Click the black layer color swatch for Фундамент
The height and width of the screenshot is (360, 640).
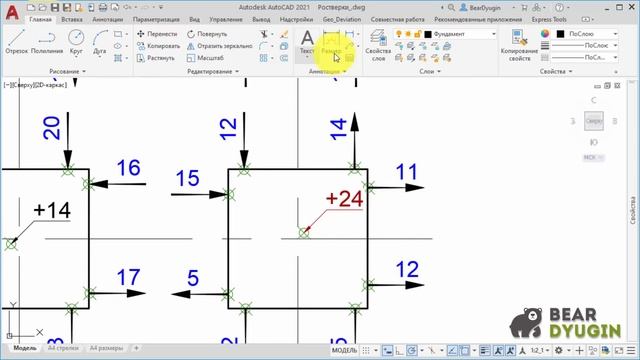tap(428, 34)
